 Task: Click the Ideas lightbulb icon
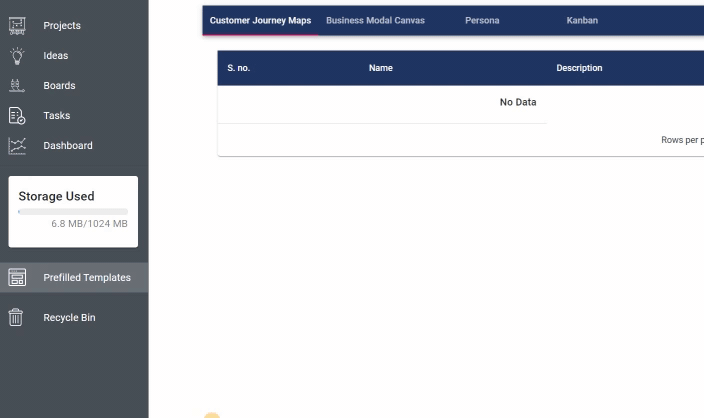coord(17,56)
